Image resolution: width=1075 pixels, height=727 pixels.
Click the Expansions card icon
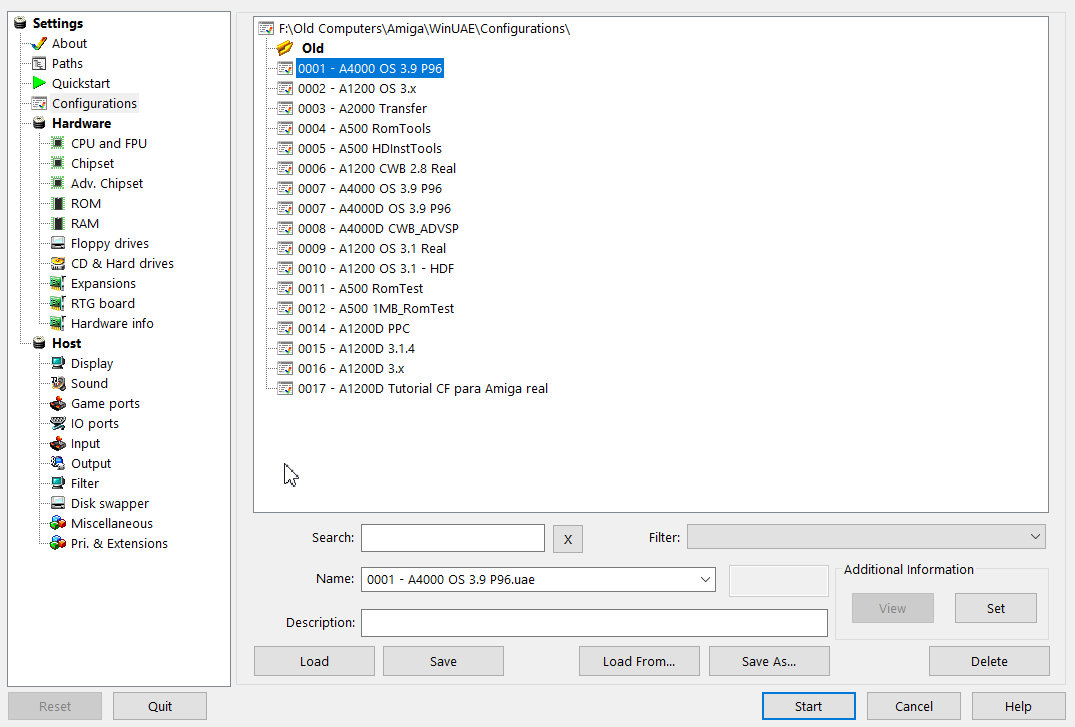tap(58, 283)
